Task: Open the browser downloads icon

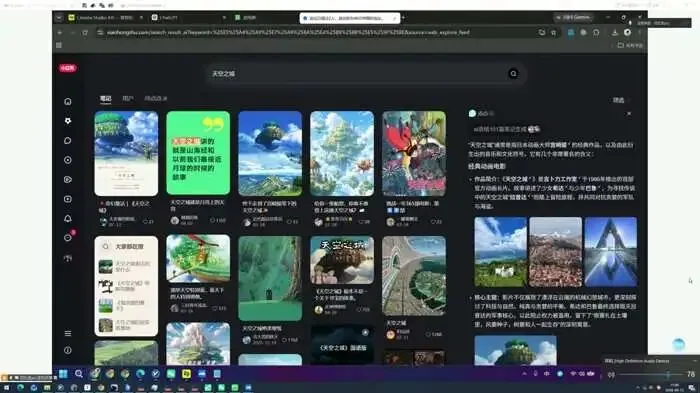Action: click(x=615, y=33)
